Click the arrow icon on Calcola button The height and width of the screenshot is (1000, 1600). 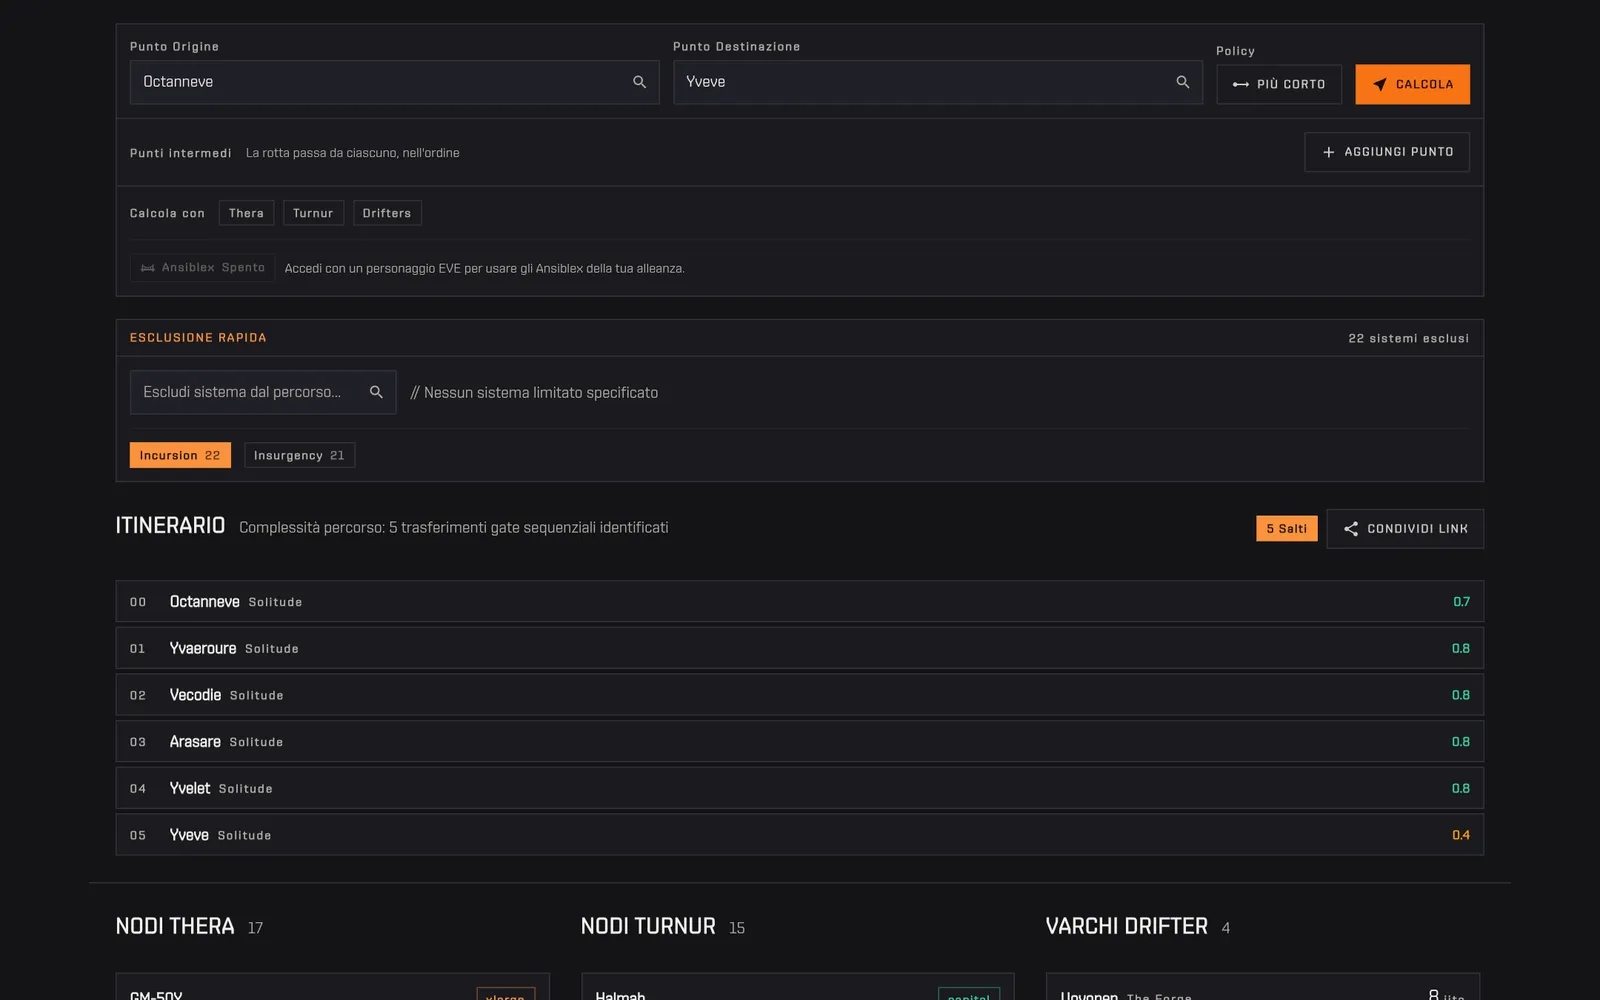point(1380,84)
